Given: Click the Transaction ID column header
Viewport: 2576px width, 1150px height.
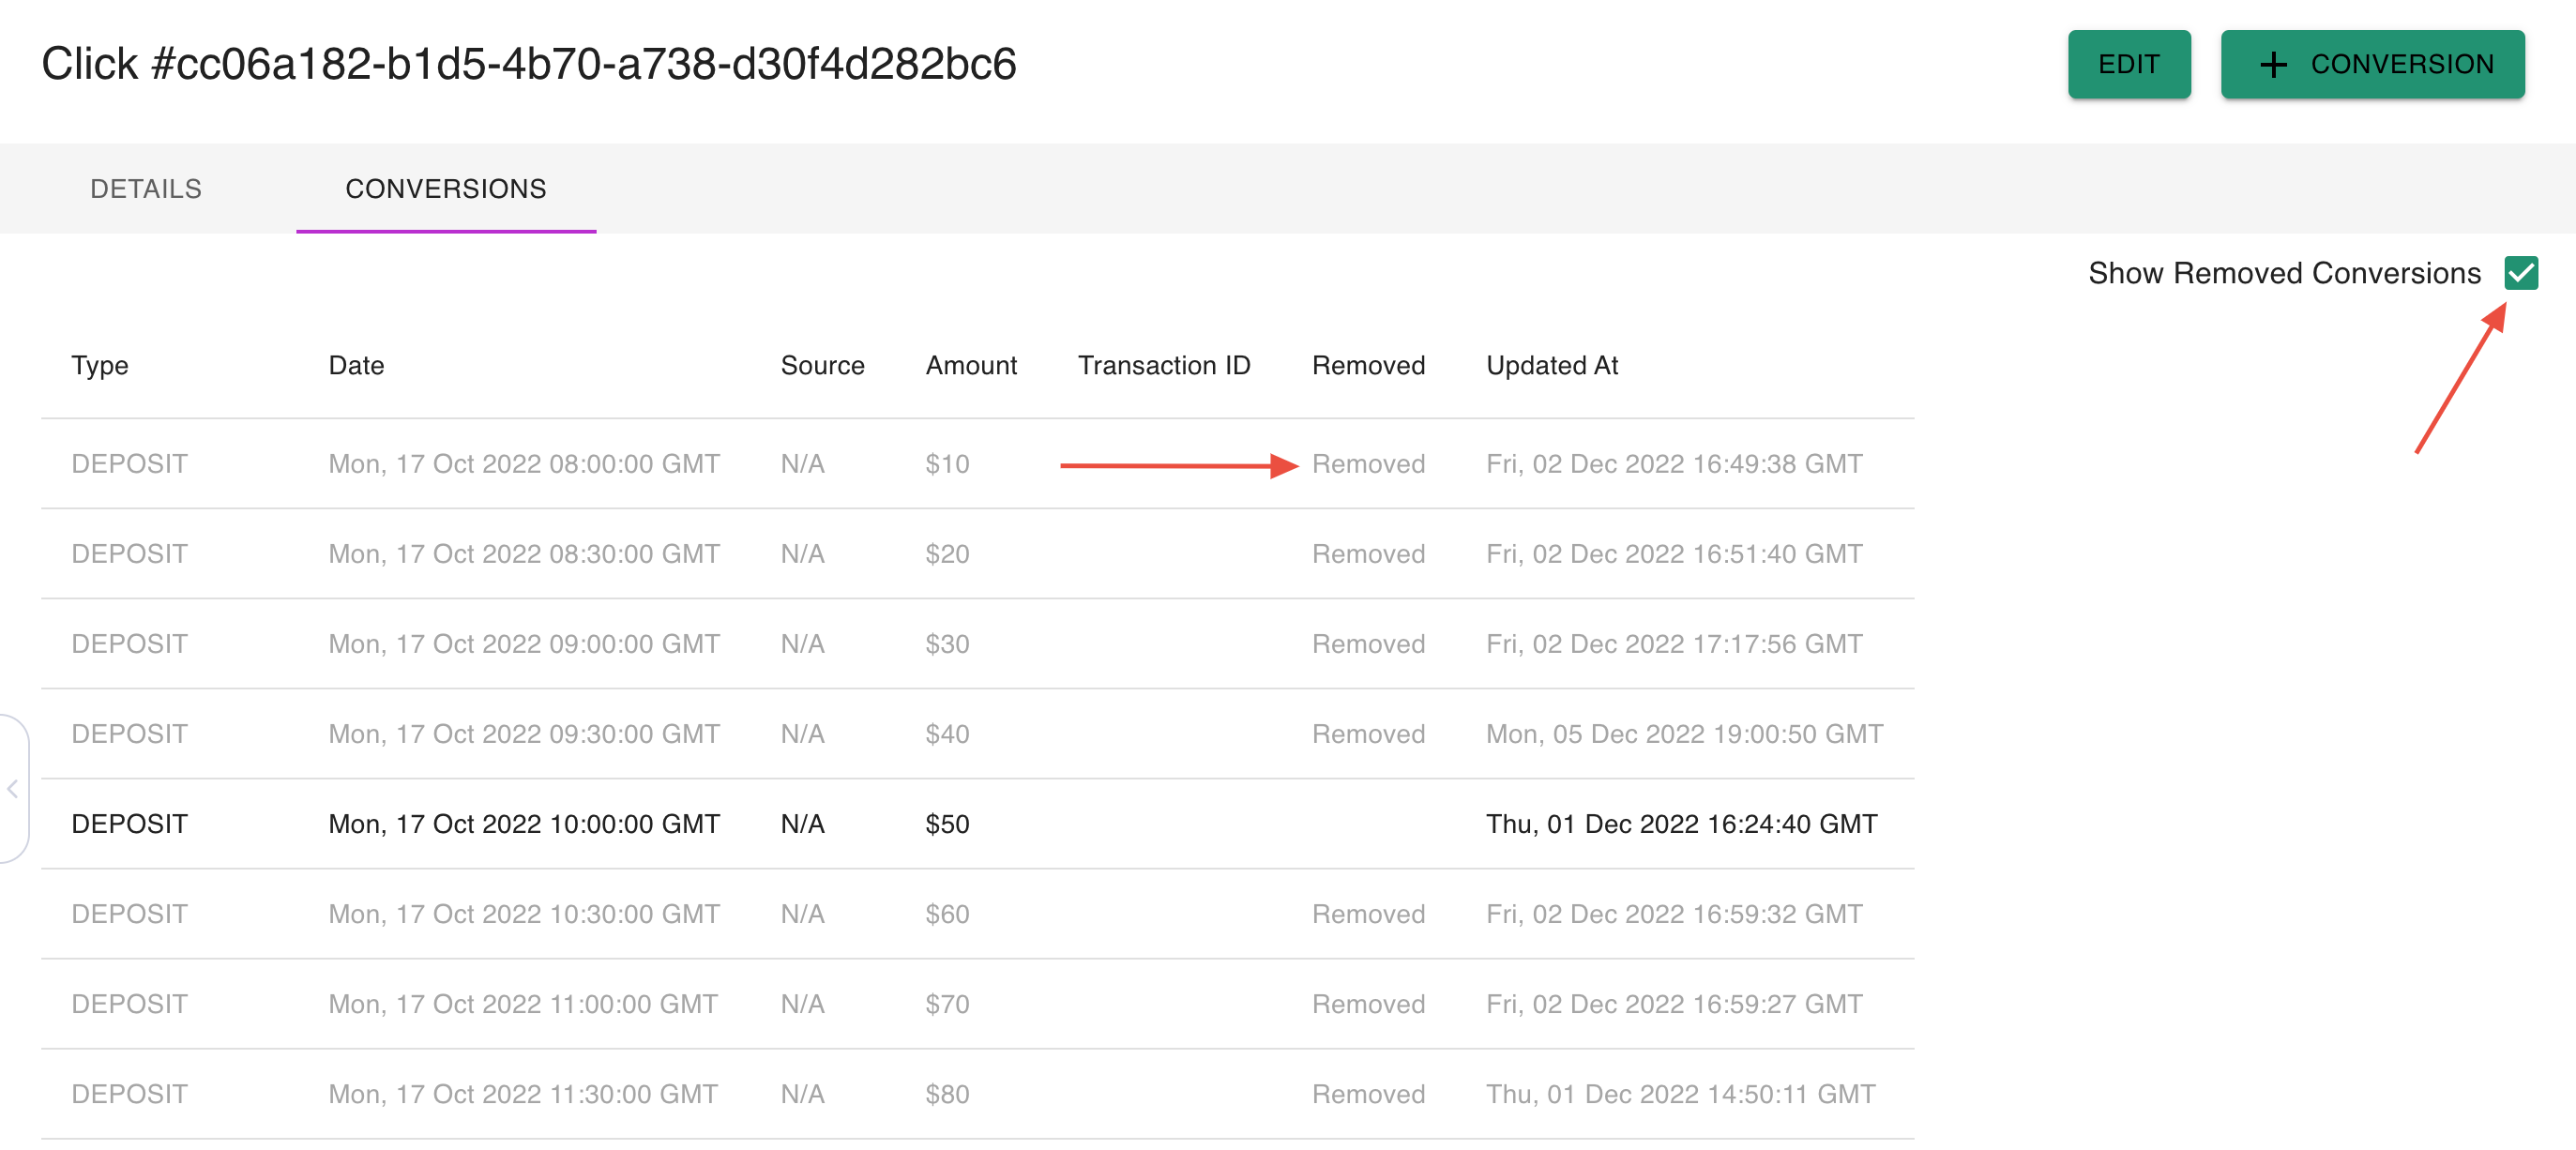Looking at the screenshot, I should coord(1163,365).
